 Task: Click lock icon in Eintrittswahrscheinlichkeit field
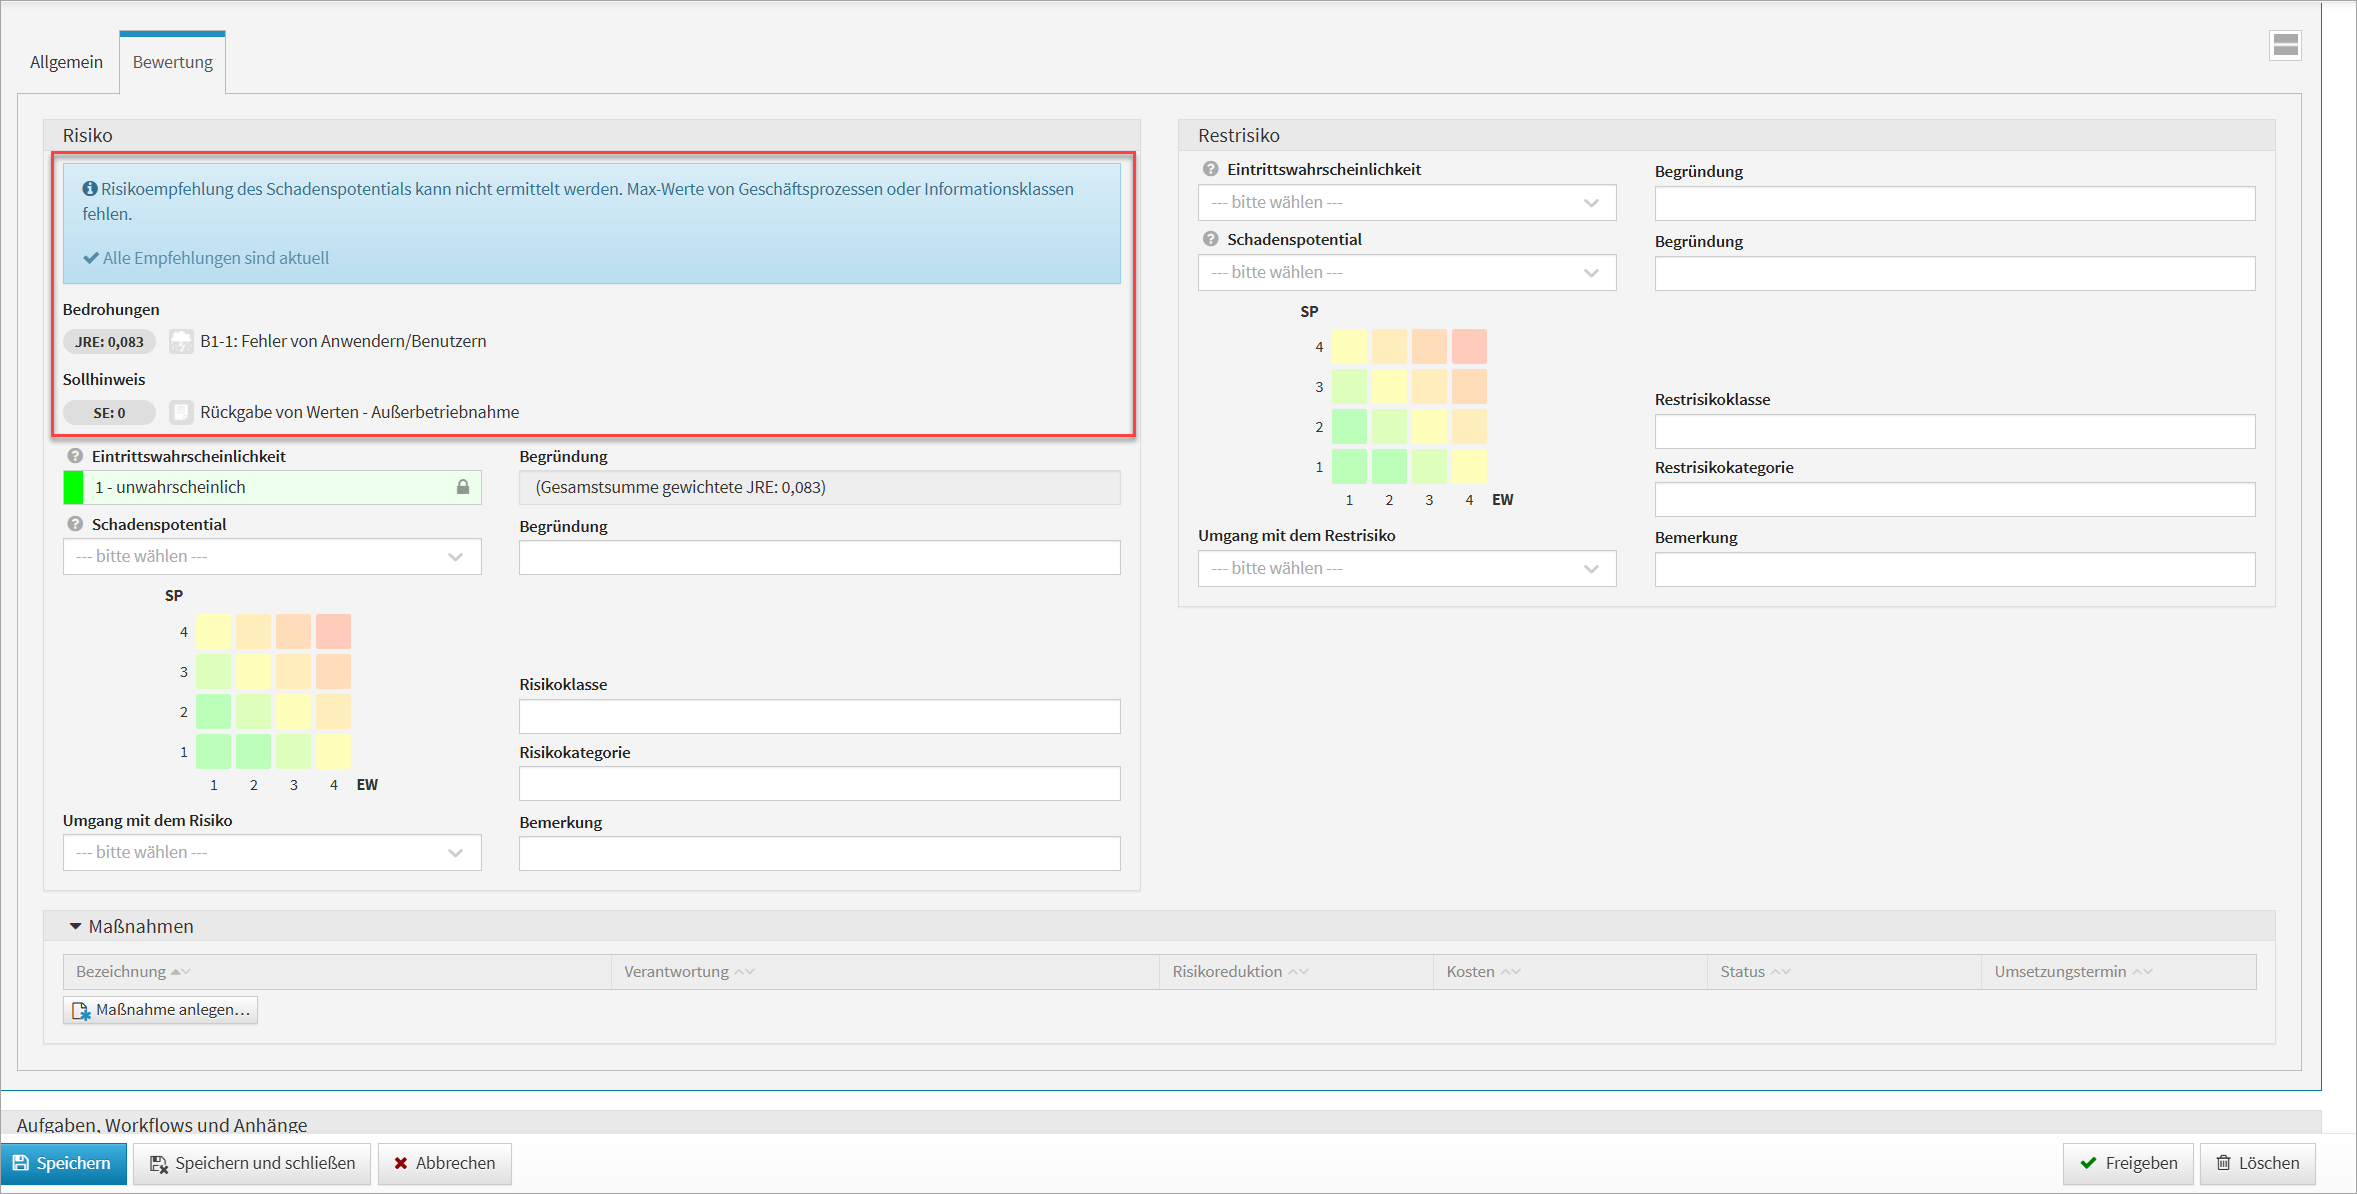(x=463, y=487)
